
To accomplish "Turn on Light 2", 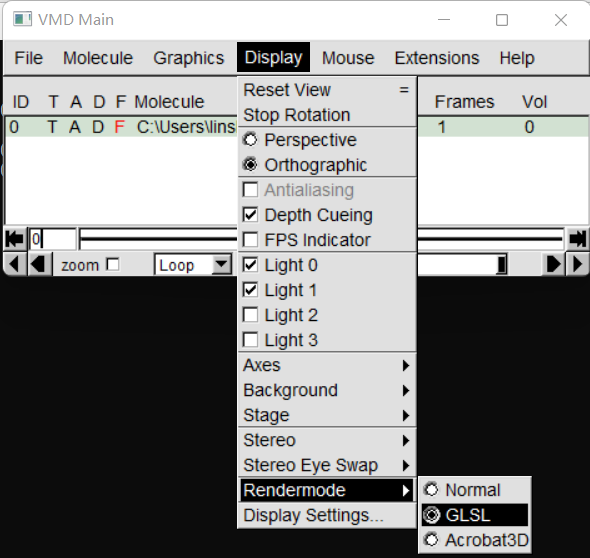I will coord(251,315).
